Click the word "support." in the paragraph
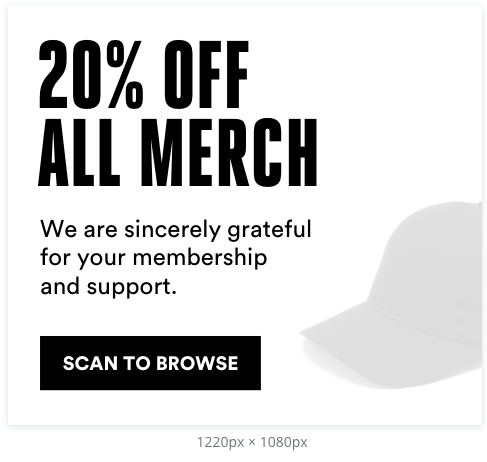 [132, 288]
